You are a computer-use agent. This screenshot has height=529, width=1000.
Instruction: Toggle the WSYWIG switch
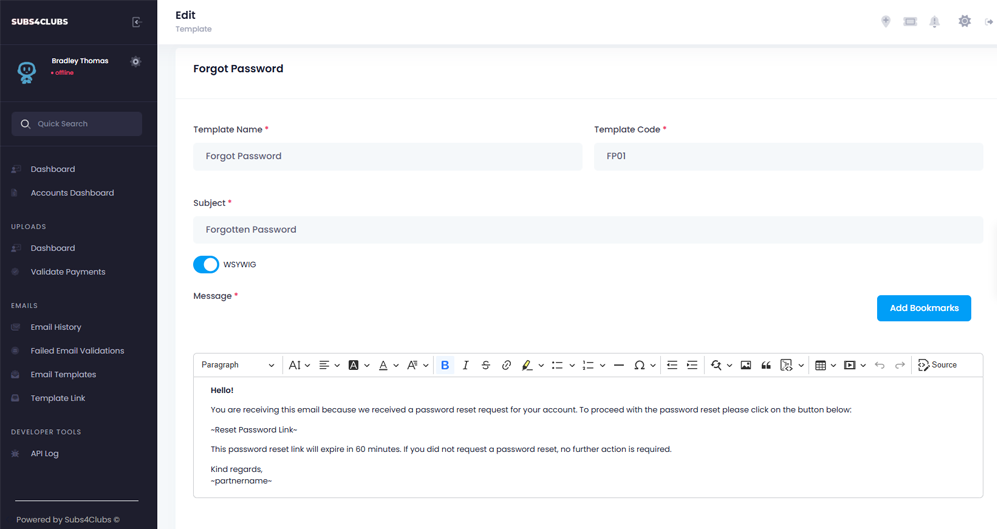click(x=206, y=265)
